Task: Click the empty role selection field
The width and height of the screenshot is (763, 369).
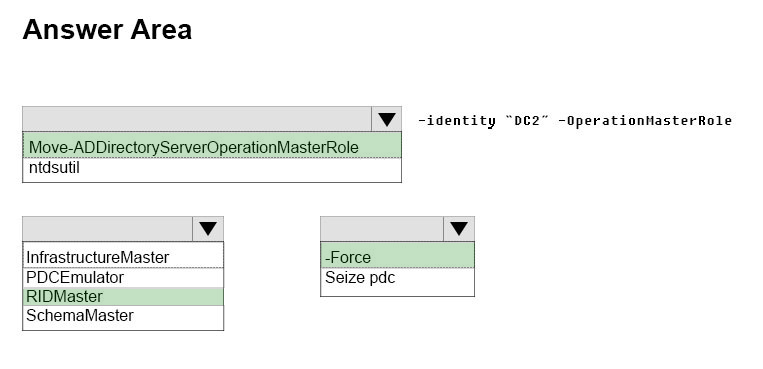Action: coord(108,229)
